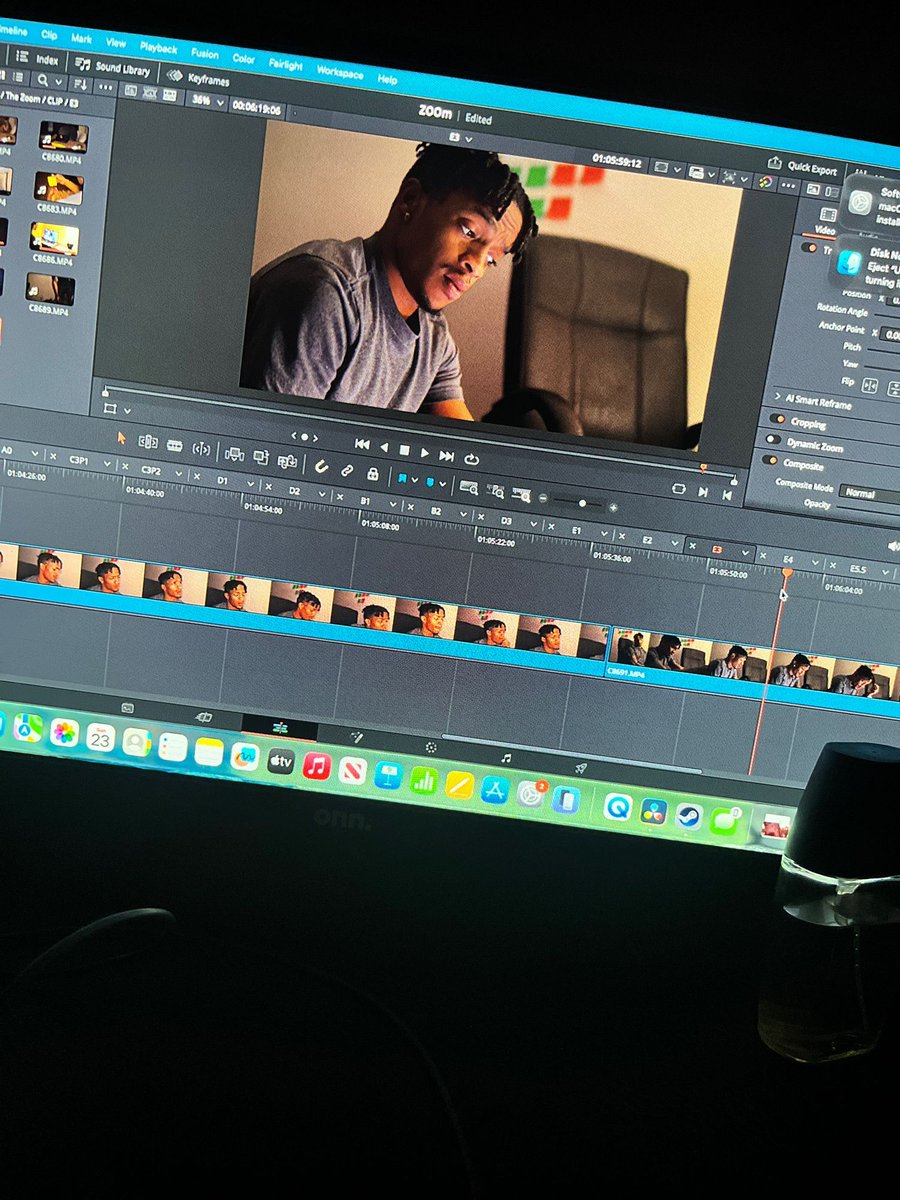Open the Color menu
This screenshot has width=900, height=1200.
(x=243, y=59)
